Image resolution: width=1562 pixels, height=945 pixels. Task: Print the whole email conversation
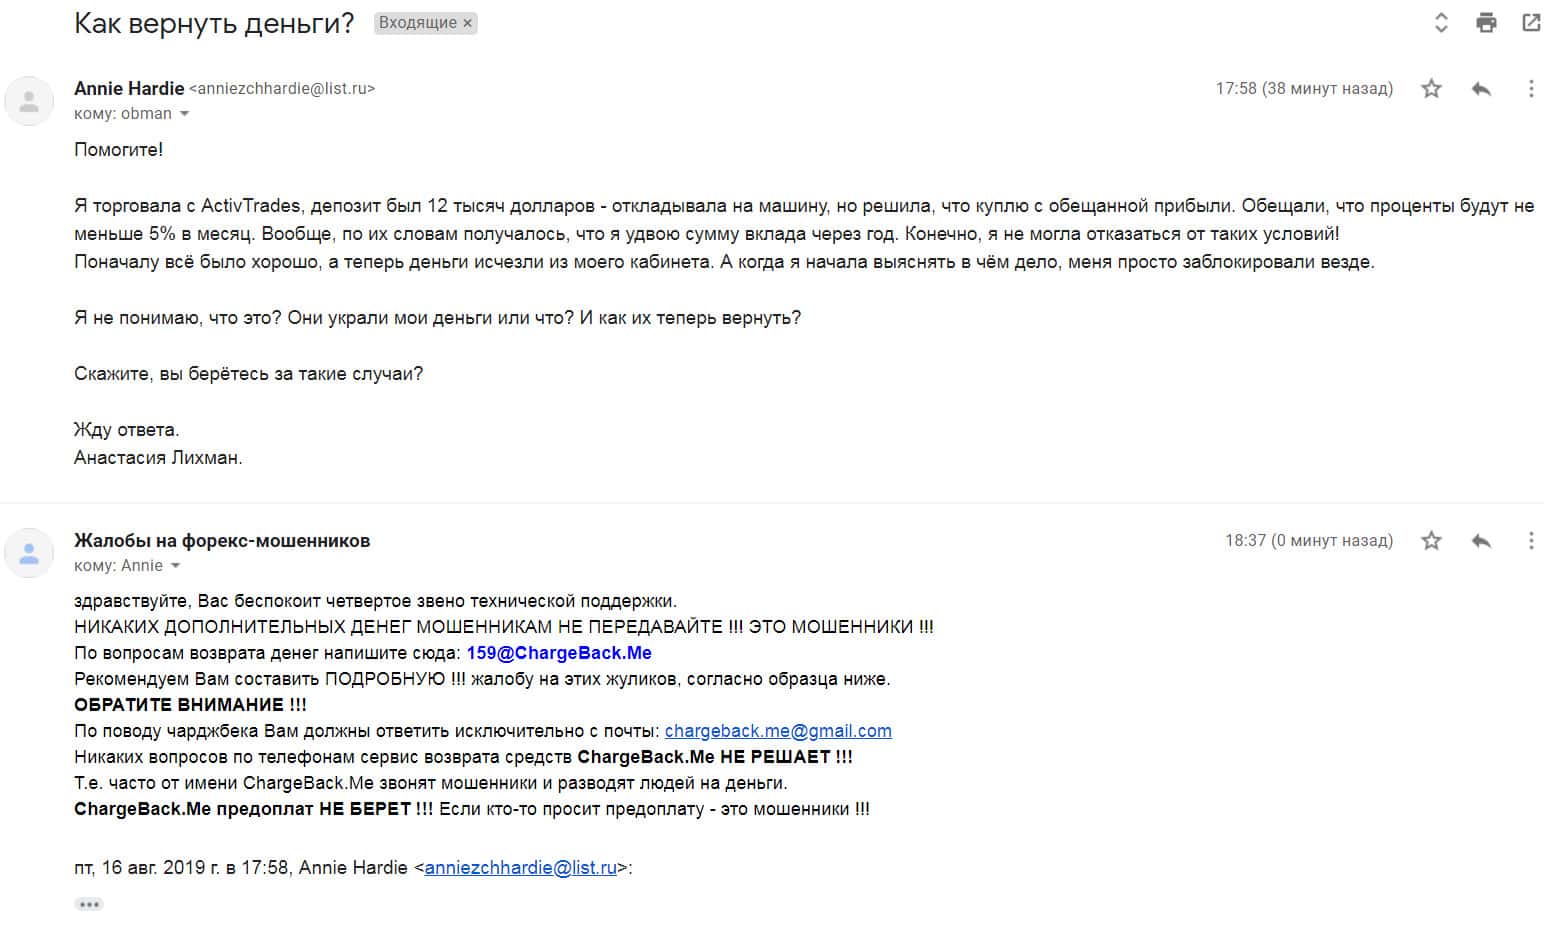(1486, 22)
